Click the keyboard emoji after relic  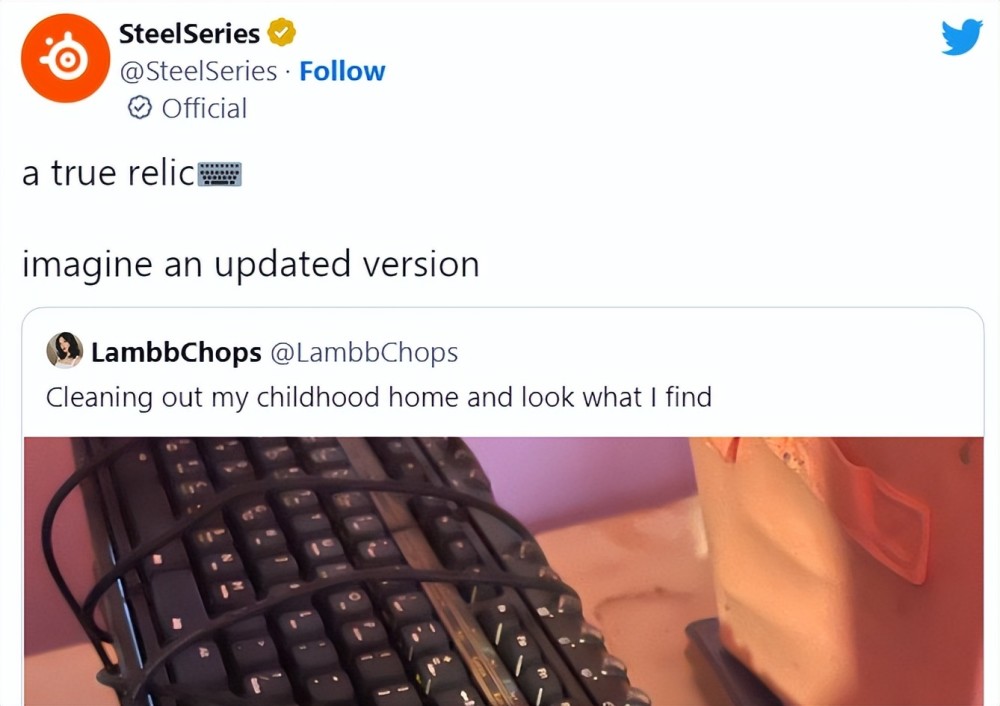(219, 174)
